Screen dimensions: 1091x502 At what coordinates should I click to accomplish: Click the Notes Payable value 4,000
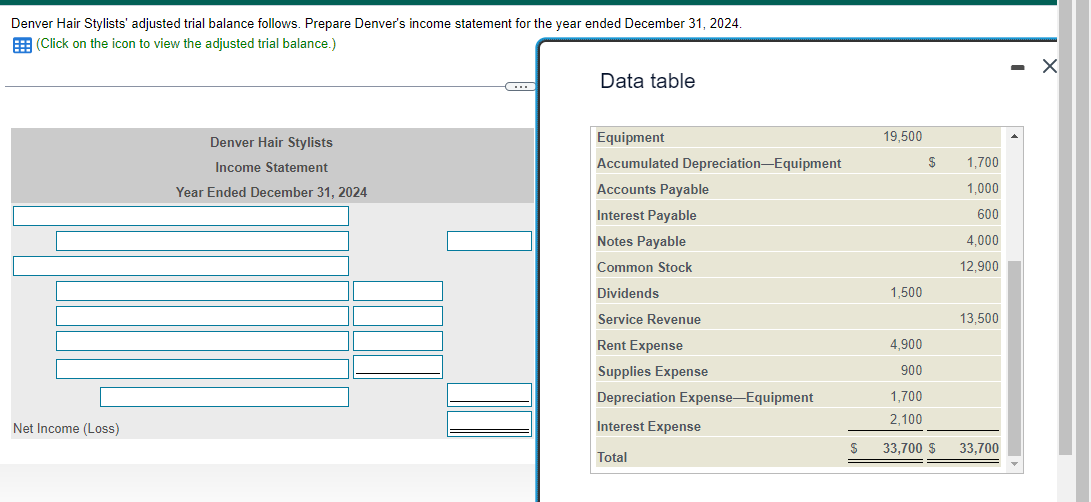point(982,240)
